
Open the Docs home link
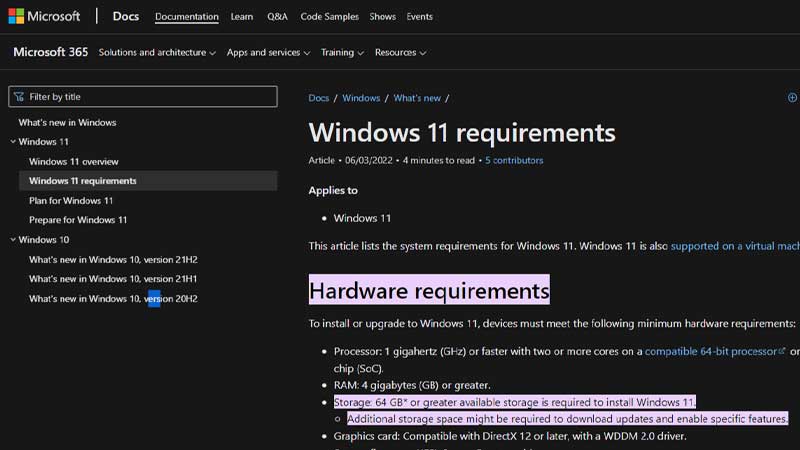(126, 16)
